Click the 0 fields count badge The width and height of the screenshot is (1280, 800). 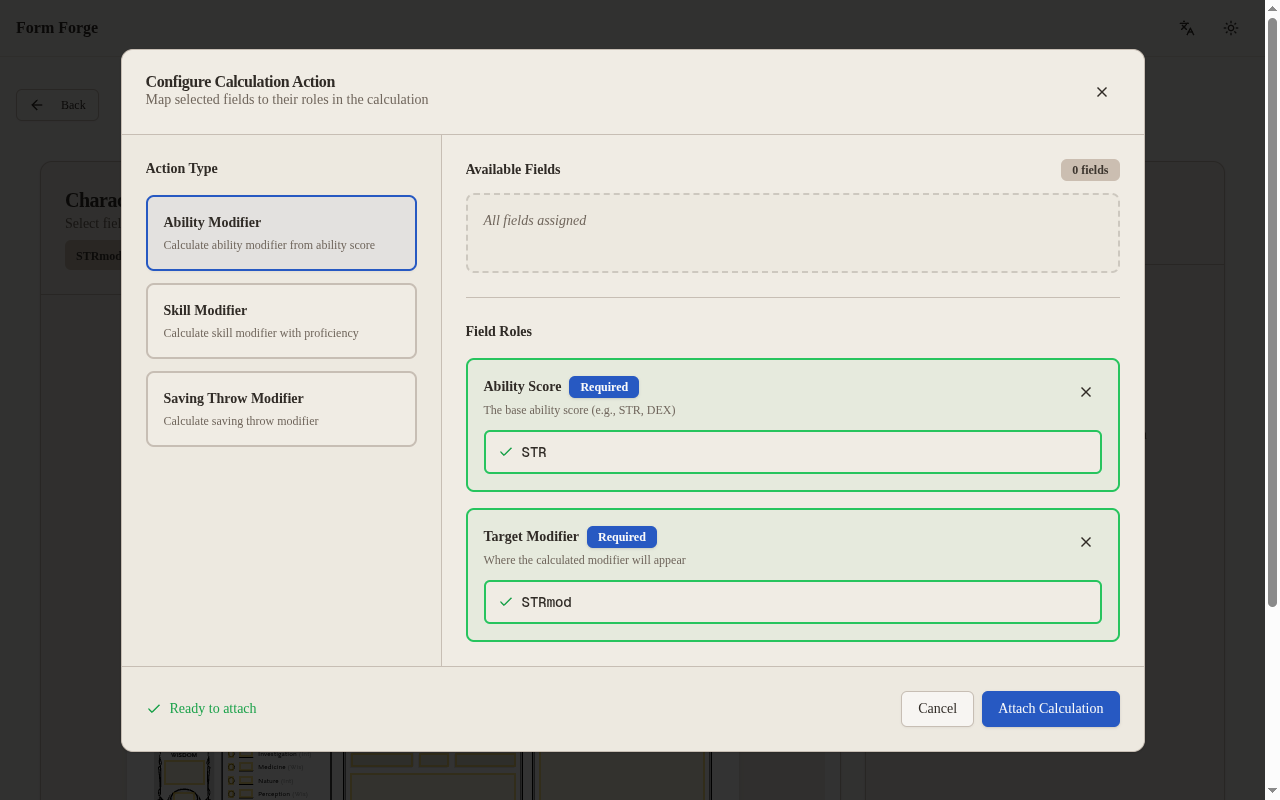[1090, 170]
